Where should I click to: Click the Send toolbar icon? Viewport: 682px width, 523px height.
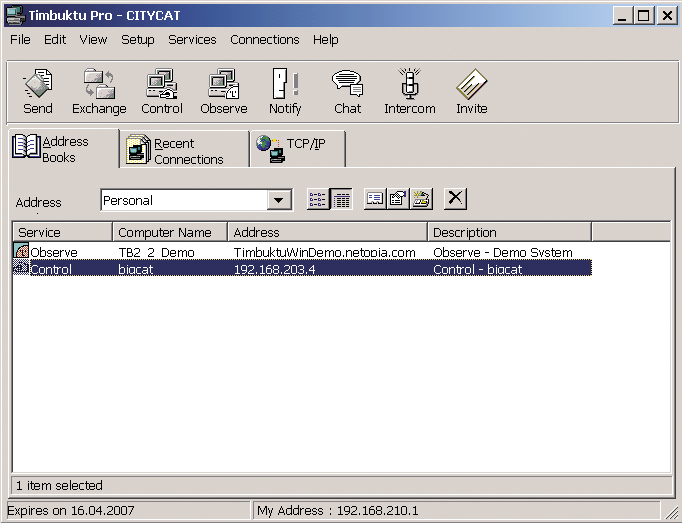(38, 92)
